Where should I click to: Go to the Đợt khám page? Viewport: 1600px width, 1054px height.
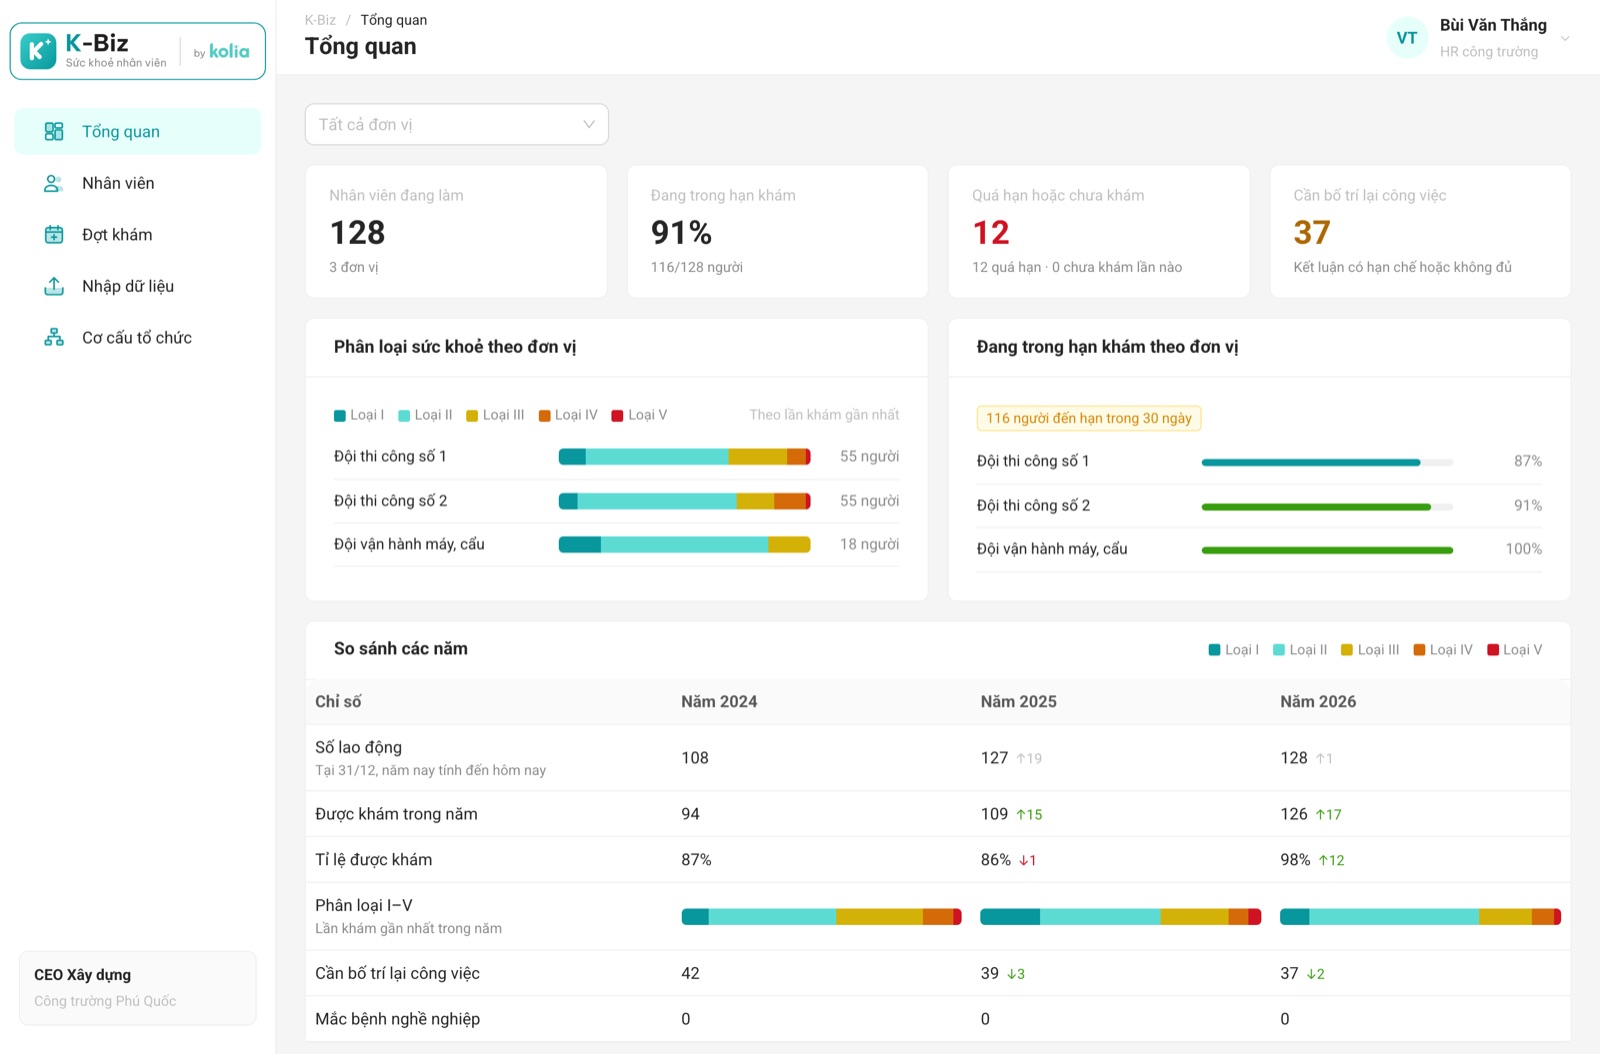(138, 235)
